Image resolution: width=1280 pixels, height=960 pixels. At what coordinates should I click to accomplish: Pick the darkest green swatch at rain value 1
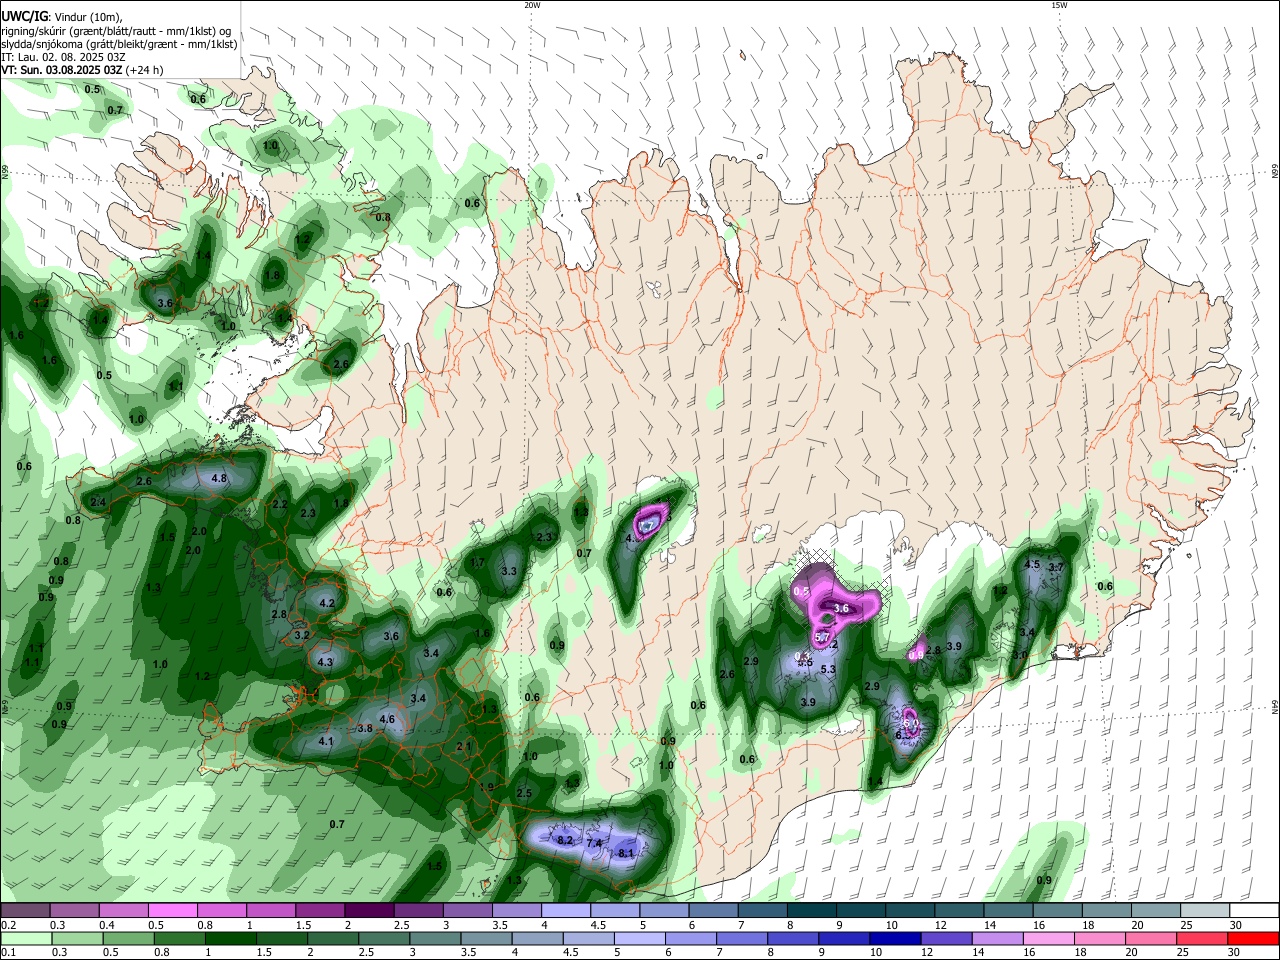(x=230, y=938)
